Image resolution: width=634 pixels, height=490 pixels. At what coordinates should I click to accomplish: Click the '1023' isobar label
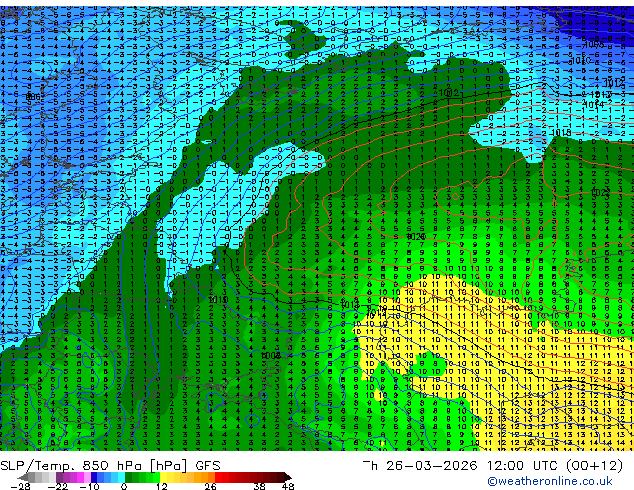click(x=600, y=192)
